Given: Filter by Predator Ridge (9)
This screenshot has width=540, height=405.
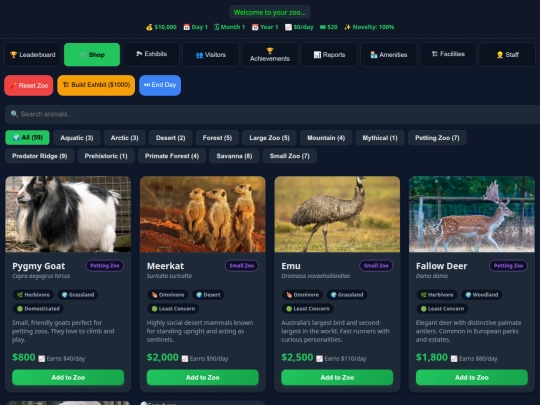Looking at the screenshot, I should [40, 156].
